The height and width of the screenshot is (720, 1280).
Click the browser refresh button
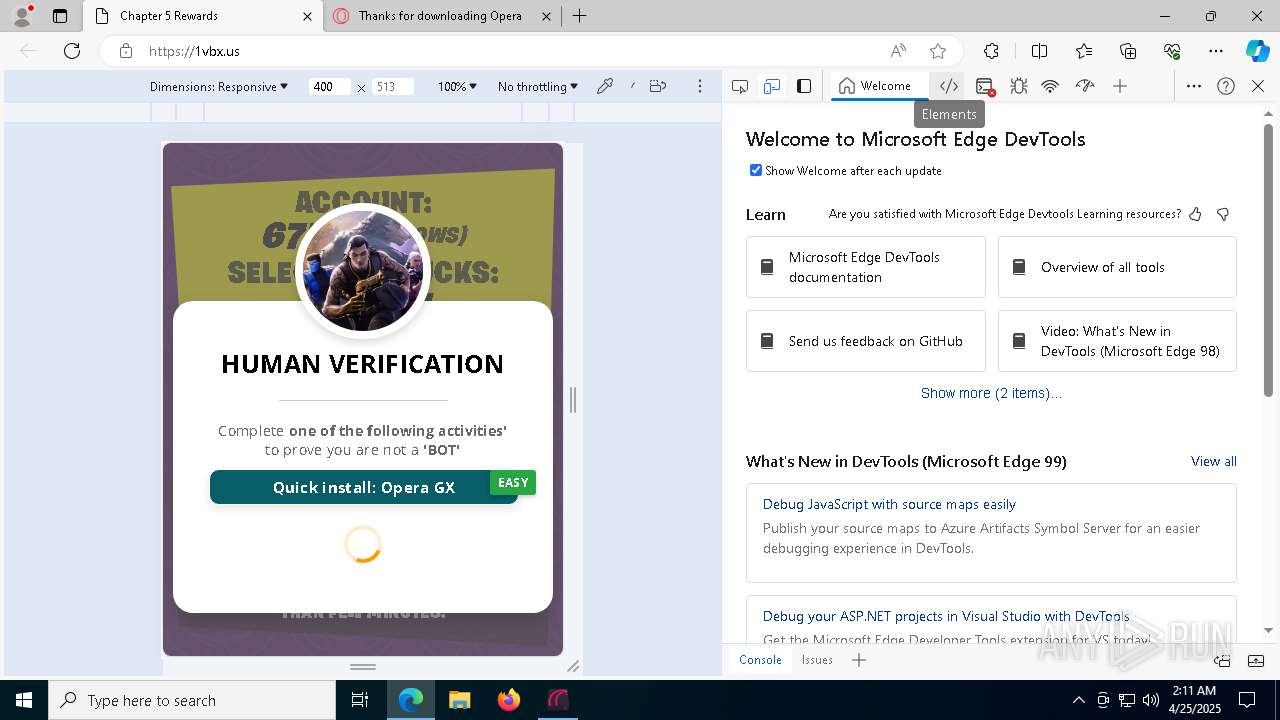pyautogui.click(x=72, y=51)
